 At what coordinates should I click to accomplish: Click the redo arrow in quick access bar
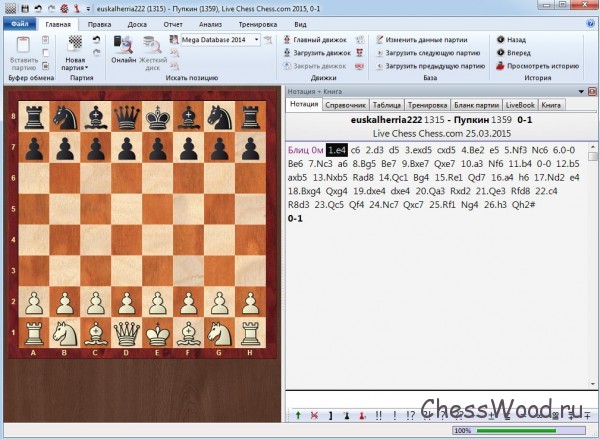(x=51, y=8)
